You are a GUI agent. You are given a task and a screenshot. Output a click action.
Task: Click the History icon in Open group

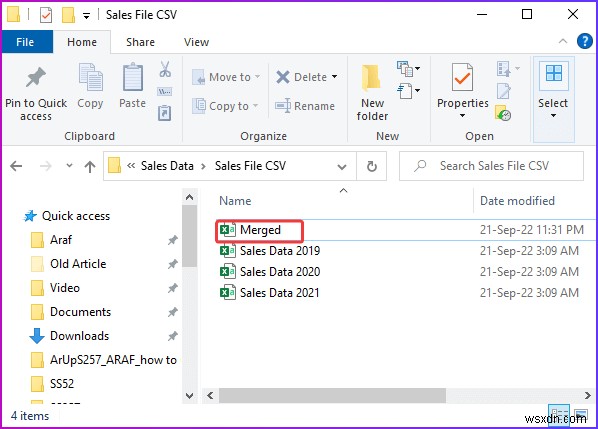pyautogui.click(x=503, y=113)
